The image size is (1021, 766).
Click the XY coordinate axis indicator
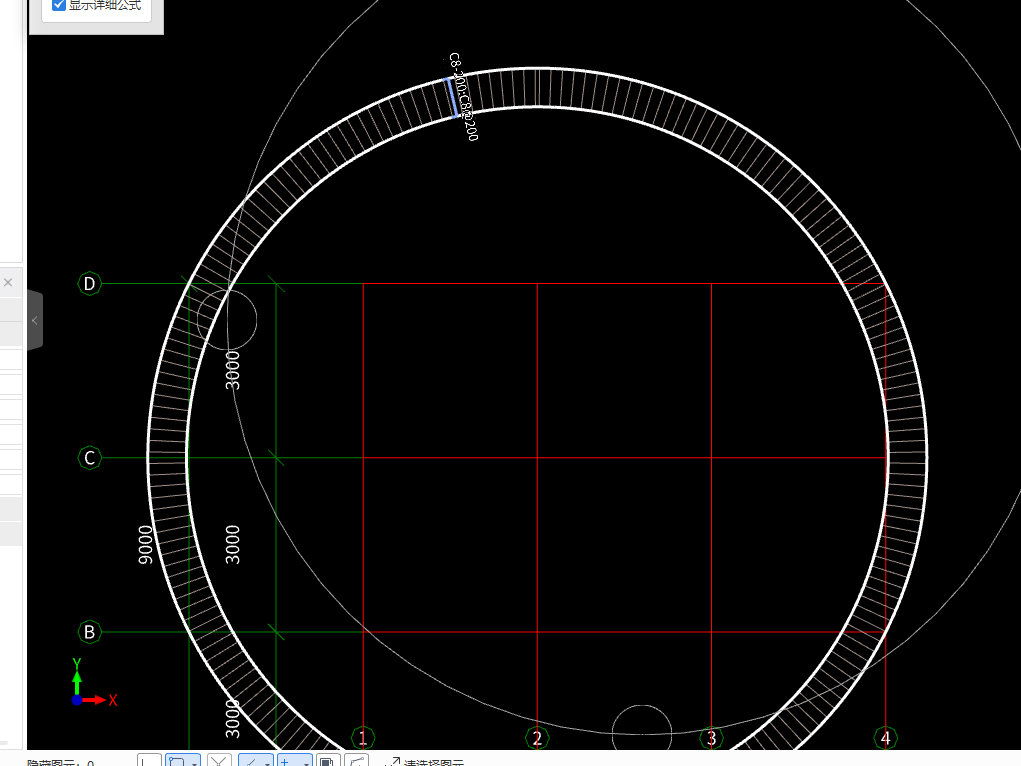tap(94, 683)
